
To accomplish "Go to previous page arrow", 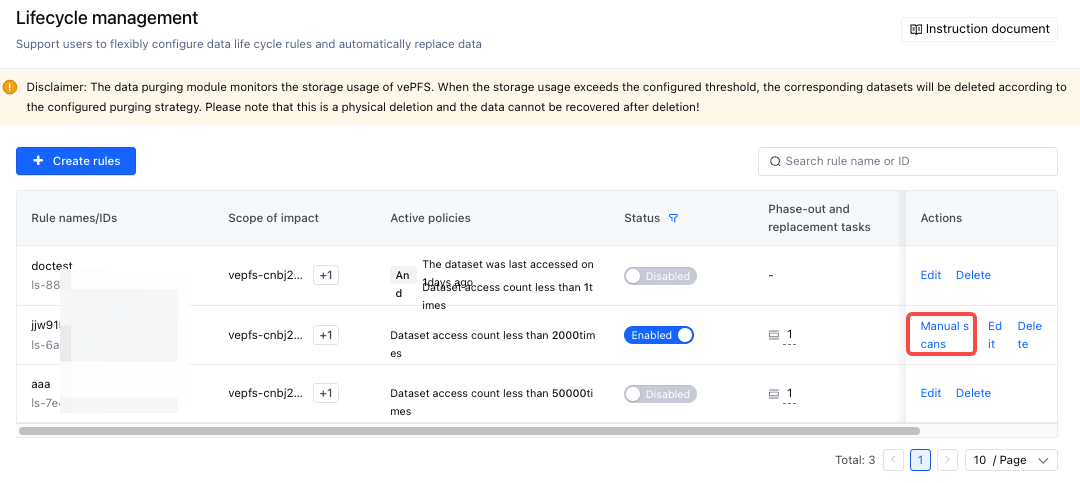I will click(893, 460).
